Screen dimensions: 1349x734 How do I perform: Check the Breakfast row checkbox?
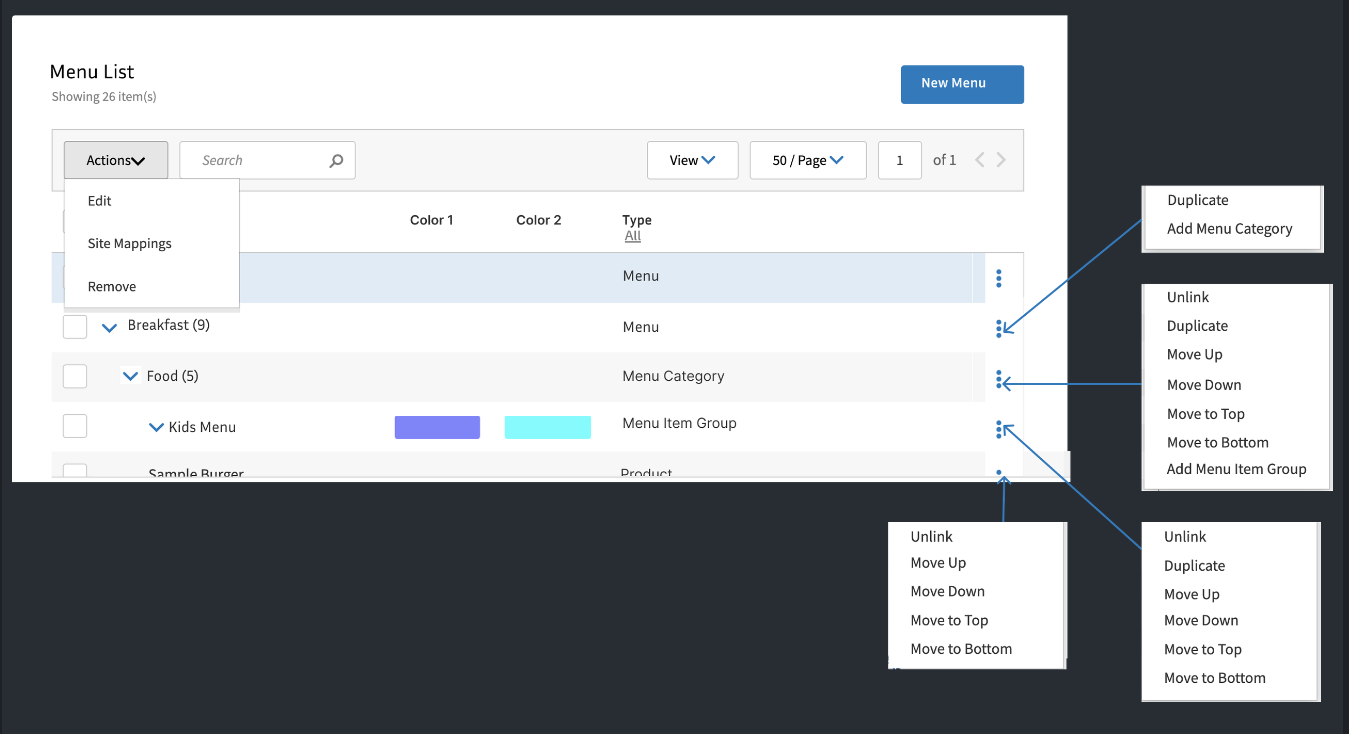coord(75,326)
